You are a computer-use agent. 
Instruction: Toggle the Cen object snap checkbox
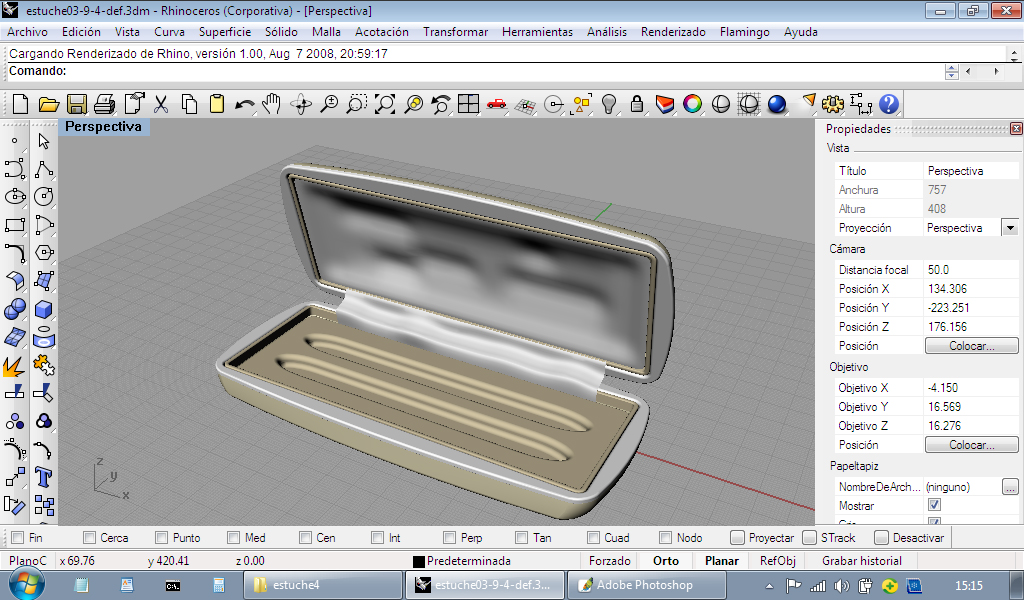(306, 538)
